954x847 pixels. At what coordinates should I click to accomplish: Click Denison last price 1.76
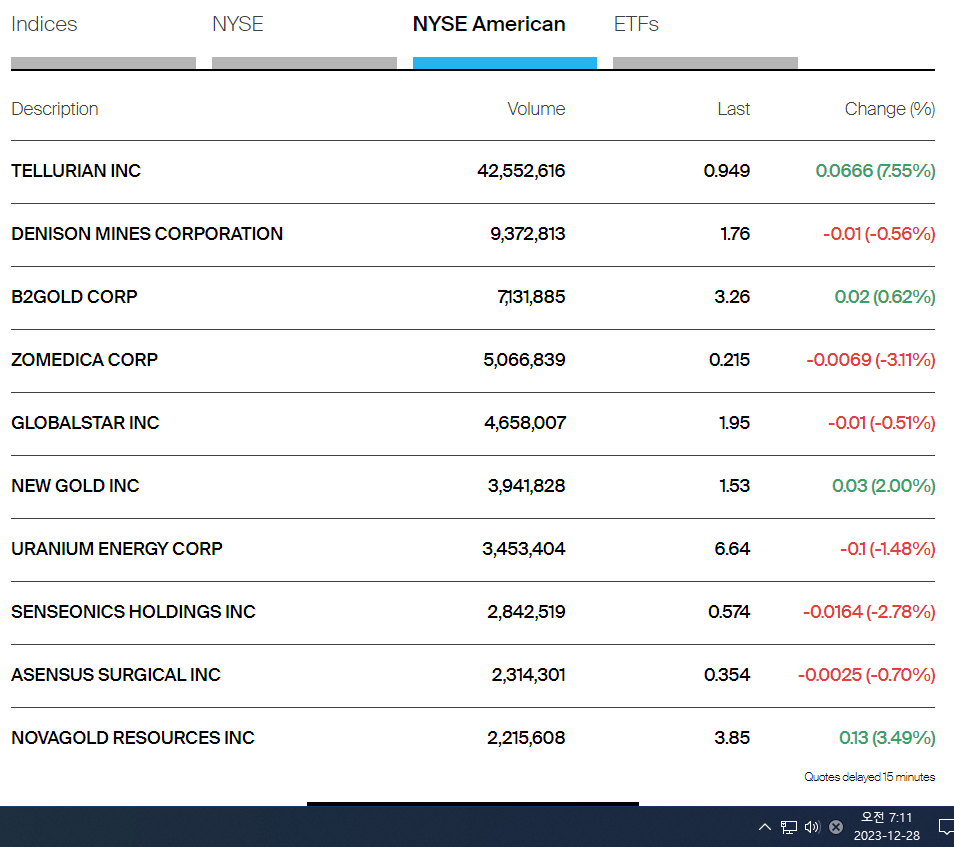(735, 234)
